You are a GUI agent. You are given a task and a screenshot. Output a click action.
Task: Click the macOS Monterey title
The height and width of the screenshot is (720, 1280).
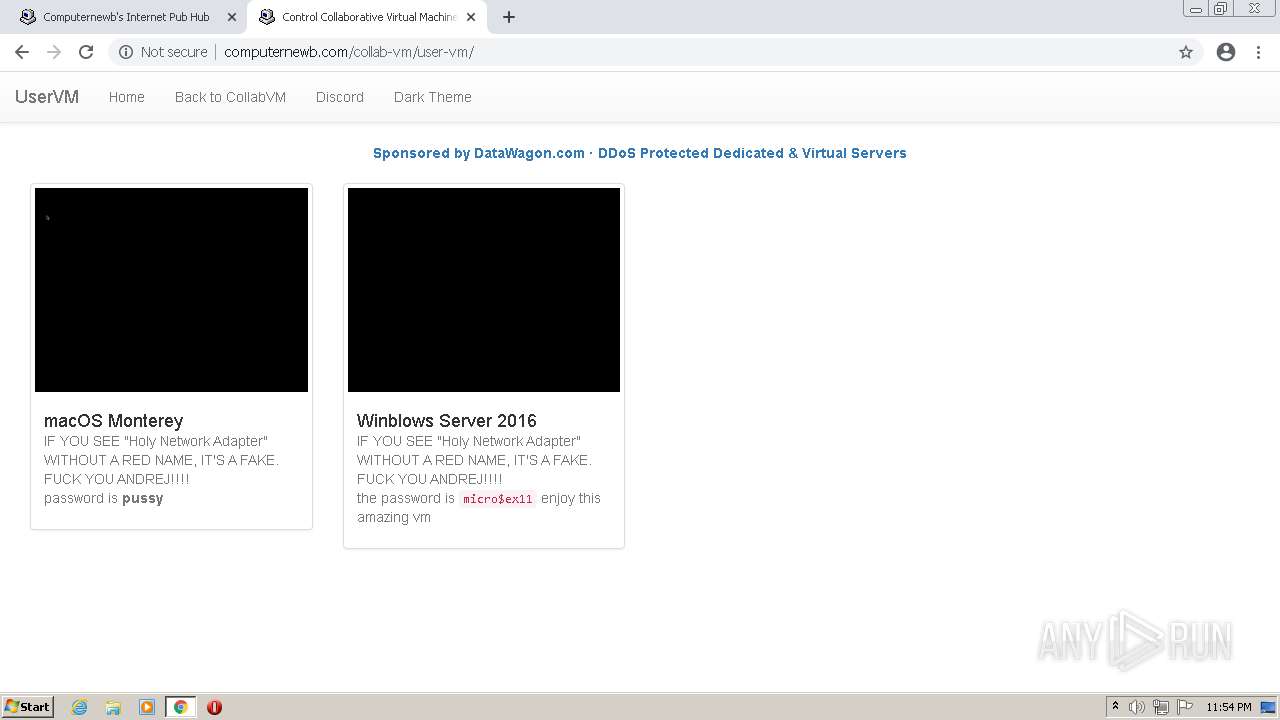(x=114, y=421)
